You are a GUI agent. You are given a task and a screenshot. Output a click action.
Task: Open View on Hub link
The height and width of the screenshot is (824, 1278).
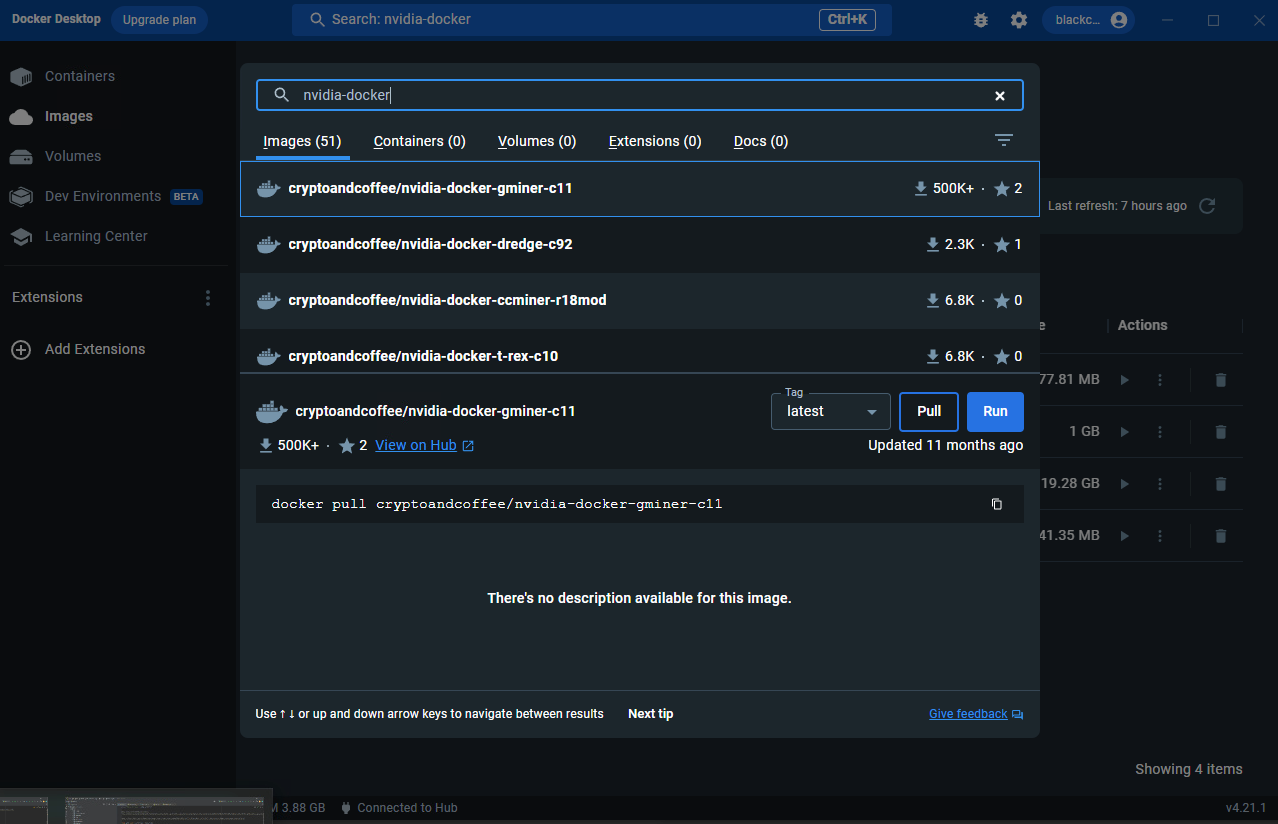click(x=416, y=445)
